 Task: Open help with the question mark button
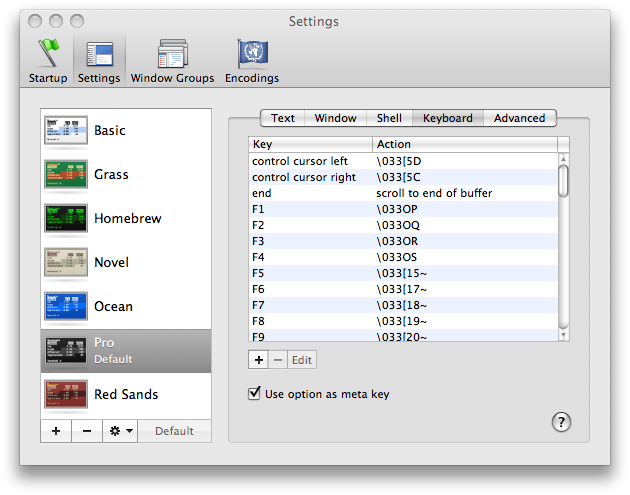[561, 422]
